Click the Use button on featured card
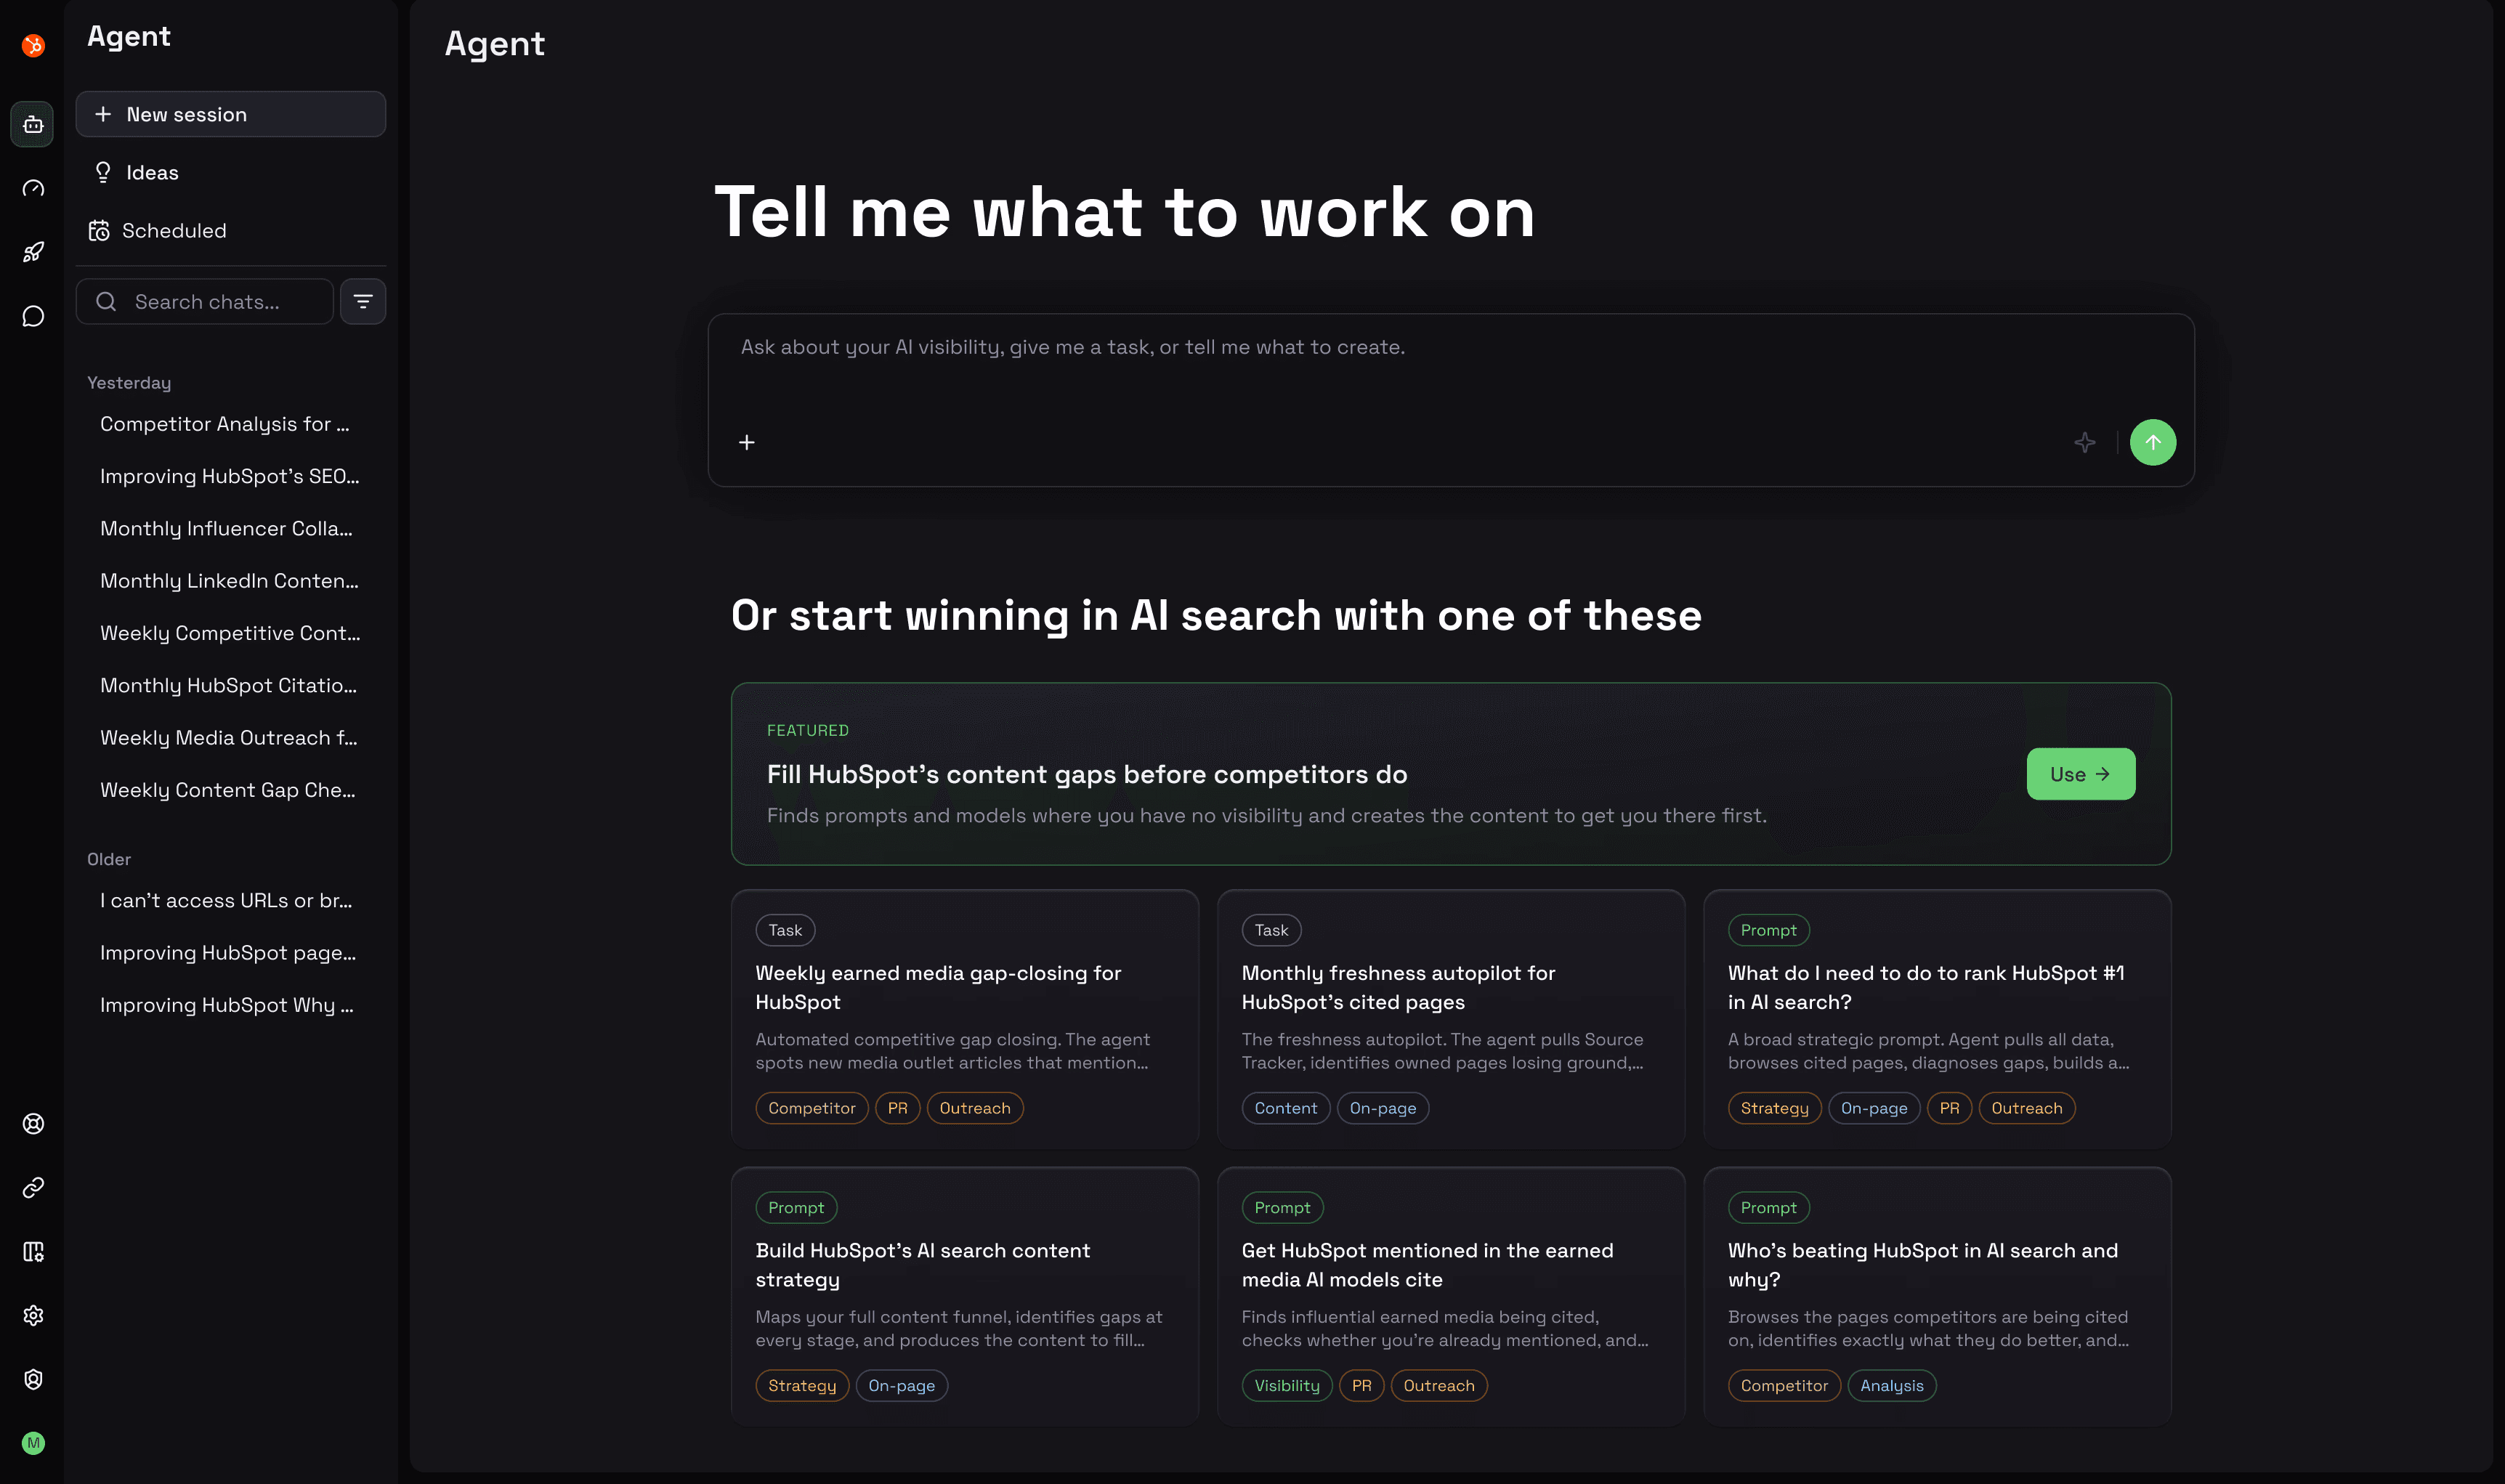This screenshot has width=2505, height=1484. tap(2080, 774)
